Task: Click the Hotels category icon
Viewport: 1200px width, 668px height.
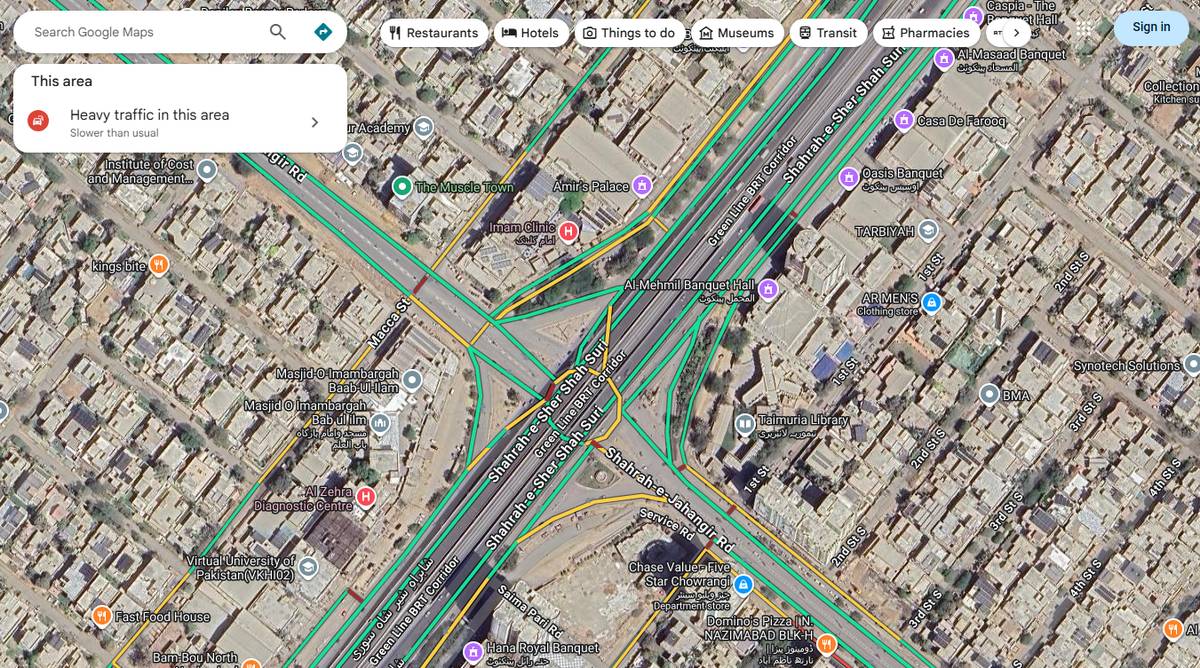Action: pos(508,32)
